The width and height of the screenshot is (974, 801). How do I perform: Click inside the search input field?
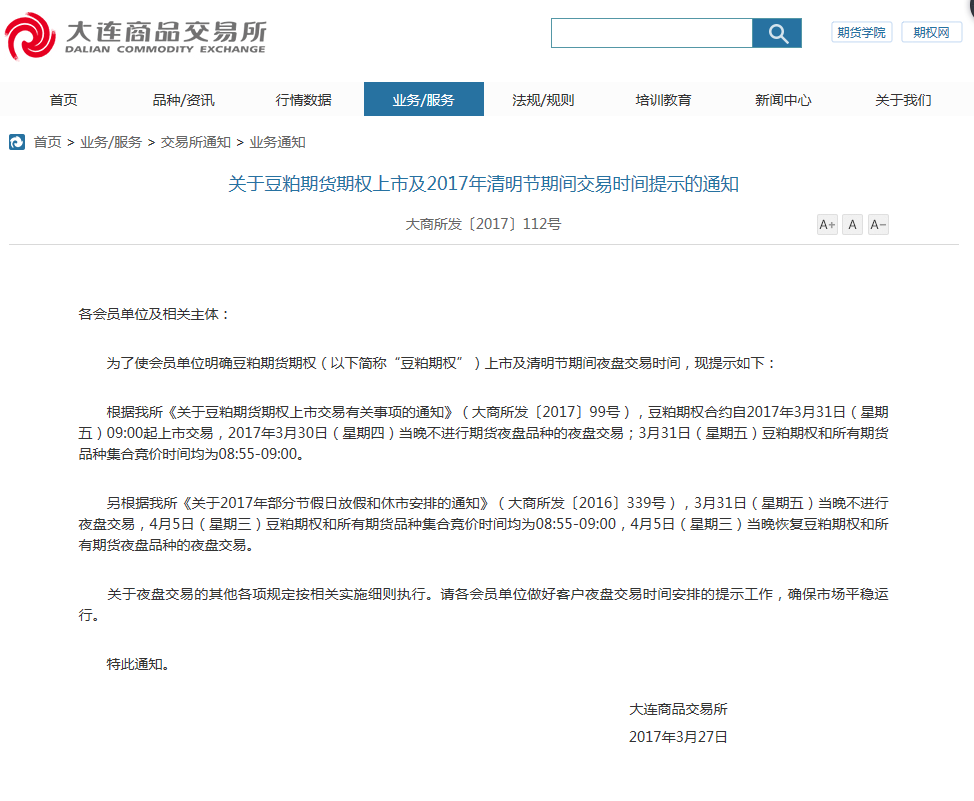[x=650, y=32]
